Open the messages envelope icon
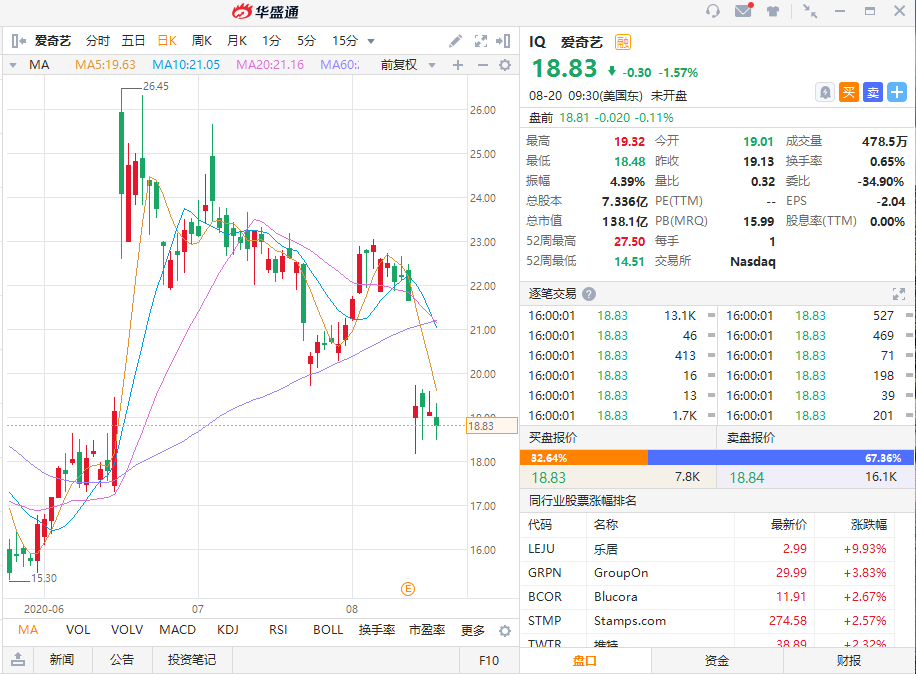This screenshot has height=674, width=916. tap(744, 11)
